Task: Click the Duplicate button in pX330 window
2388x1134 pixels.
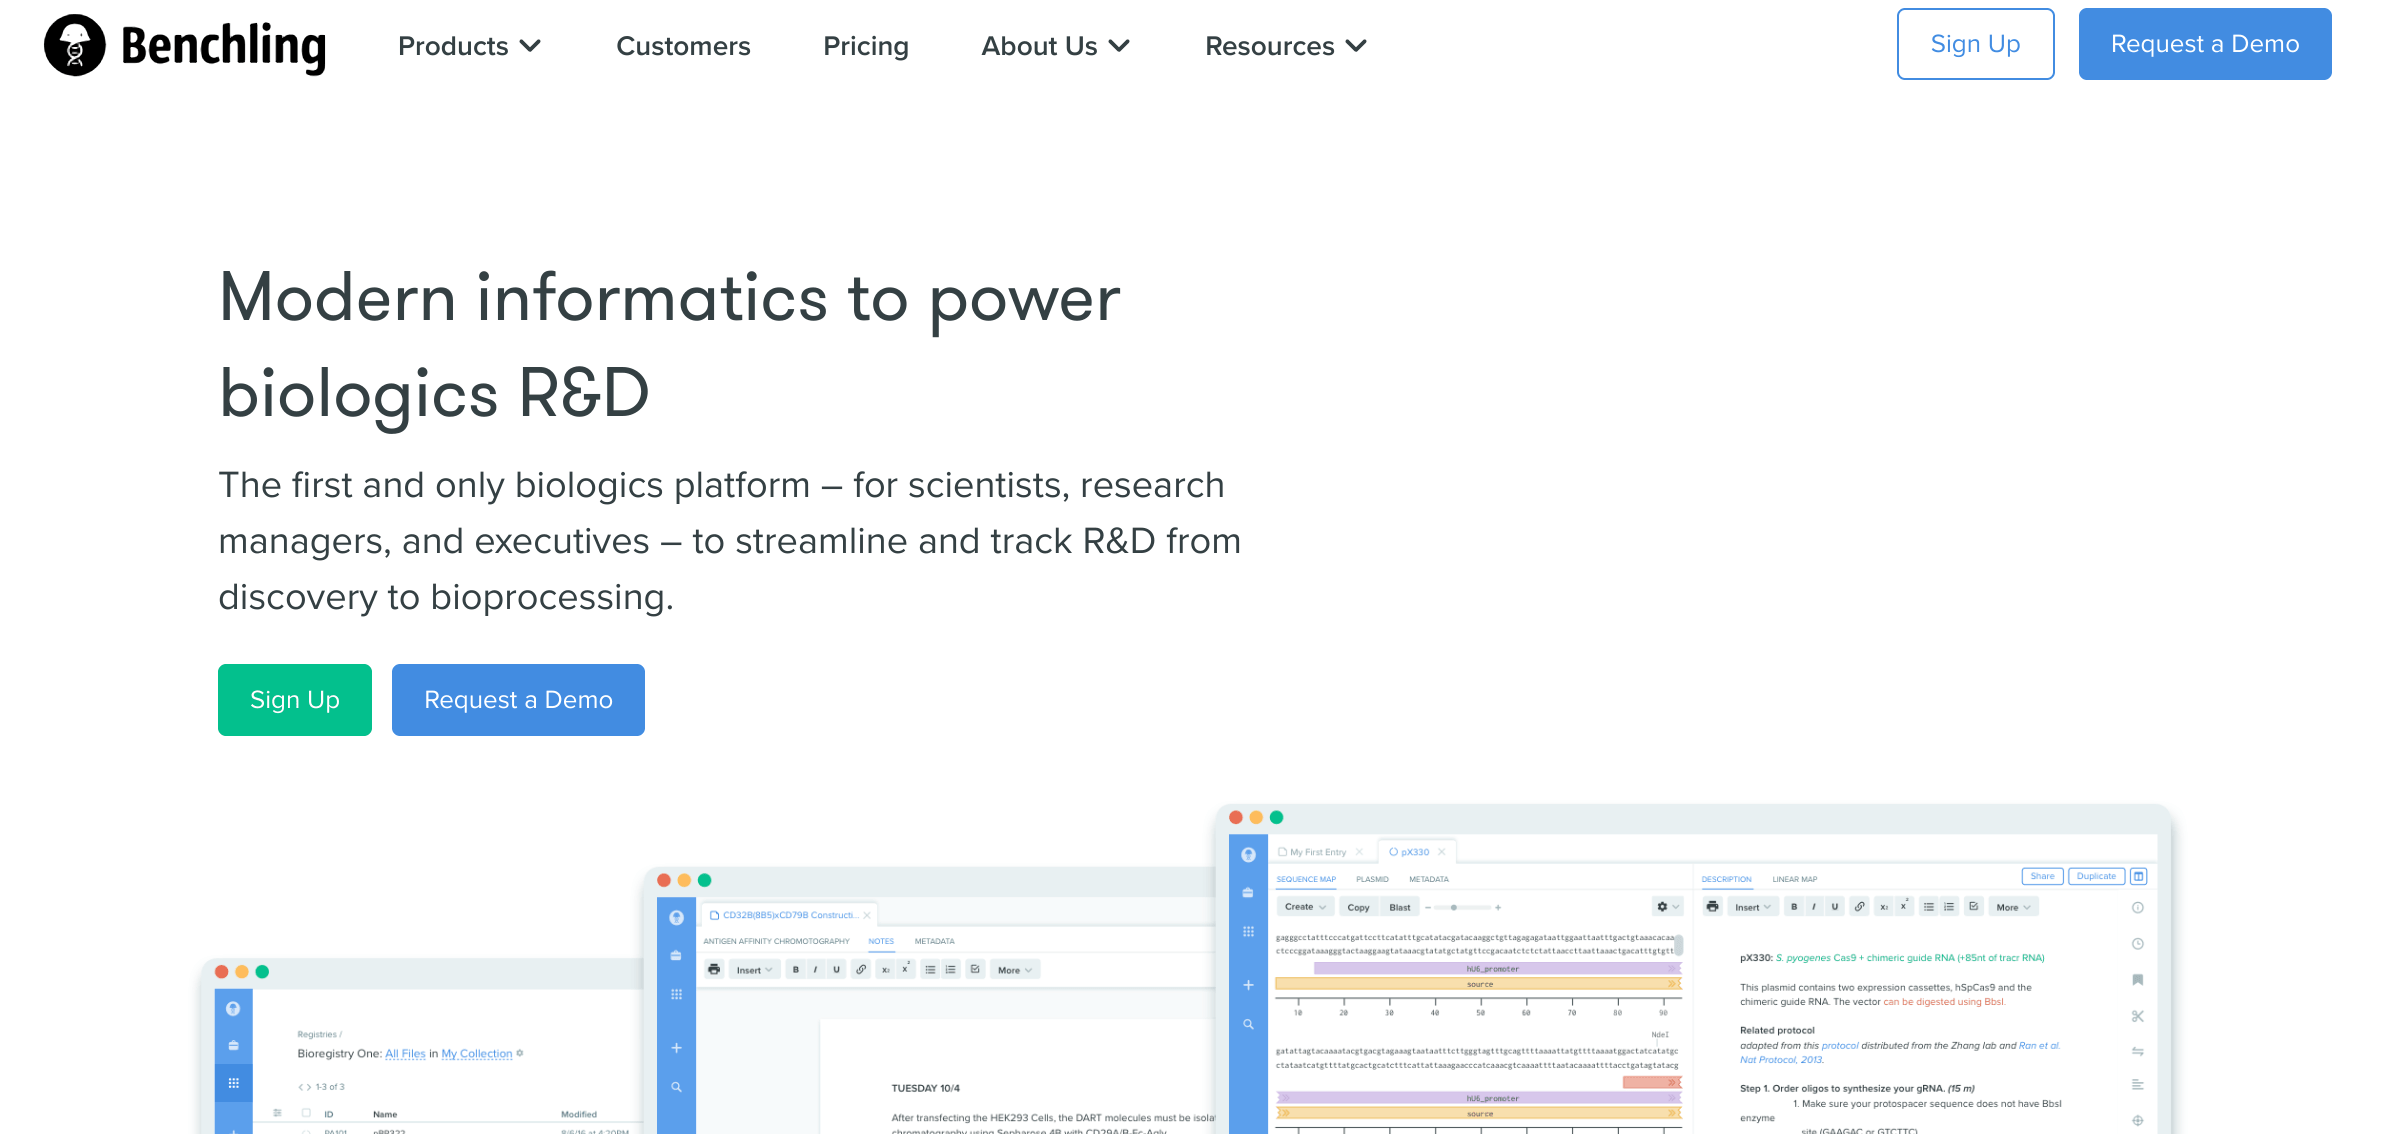Action: tap(2096, 876)
